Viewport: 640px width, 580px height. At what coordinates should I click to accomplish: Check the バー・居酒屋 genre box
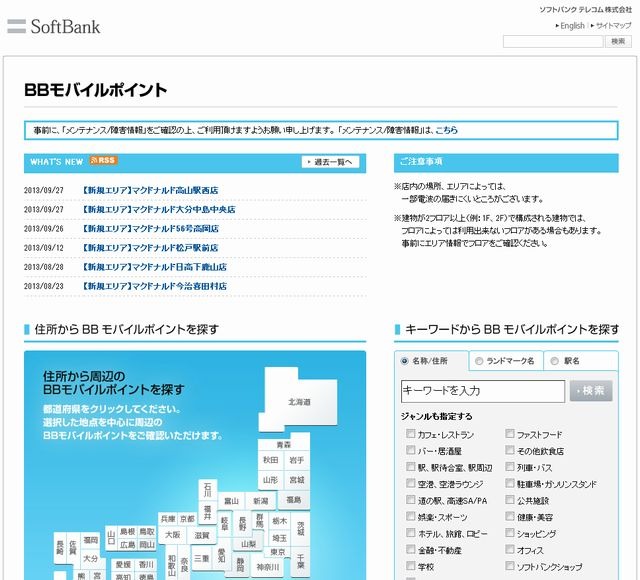tap(411, 450)
